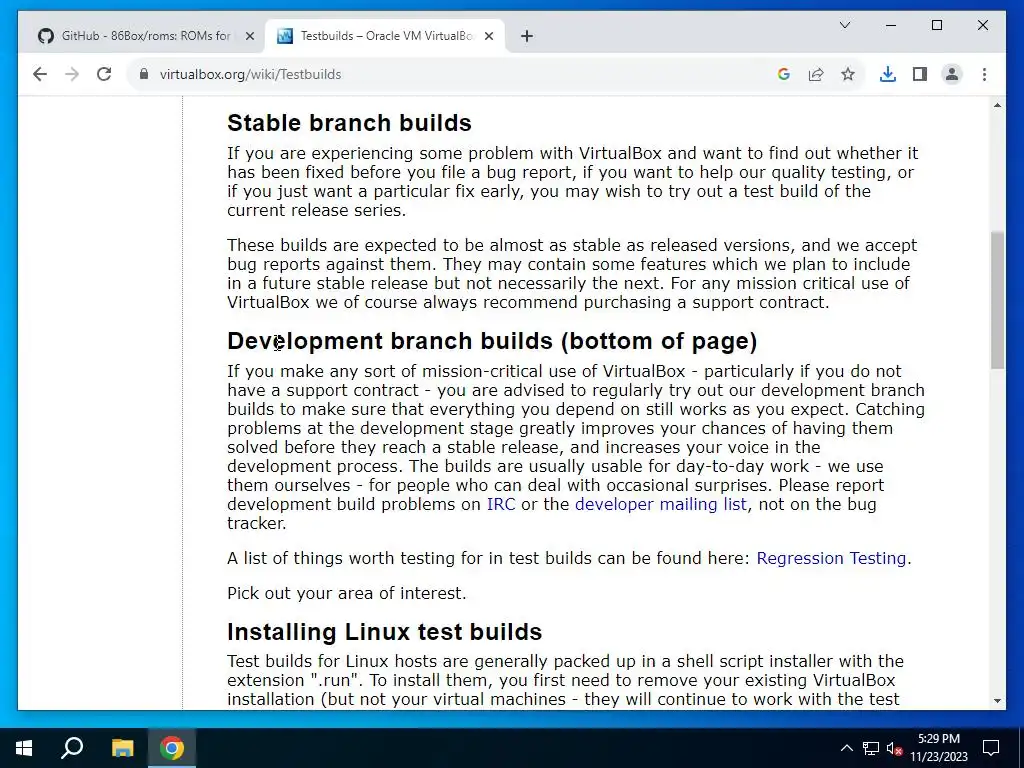Open the Google icon in address bar
Viewport: 1024px width, 768px height.
tap(784, 74)
